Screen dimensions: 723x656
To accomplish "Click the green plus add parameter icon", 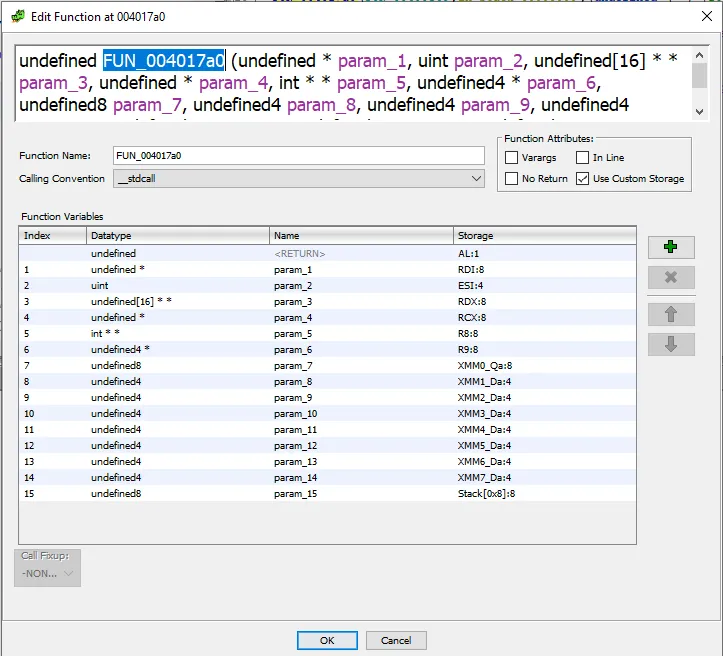I will (x=671, y=247).
